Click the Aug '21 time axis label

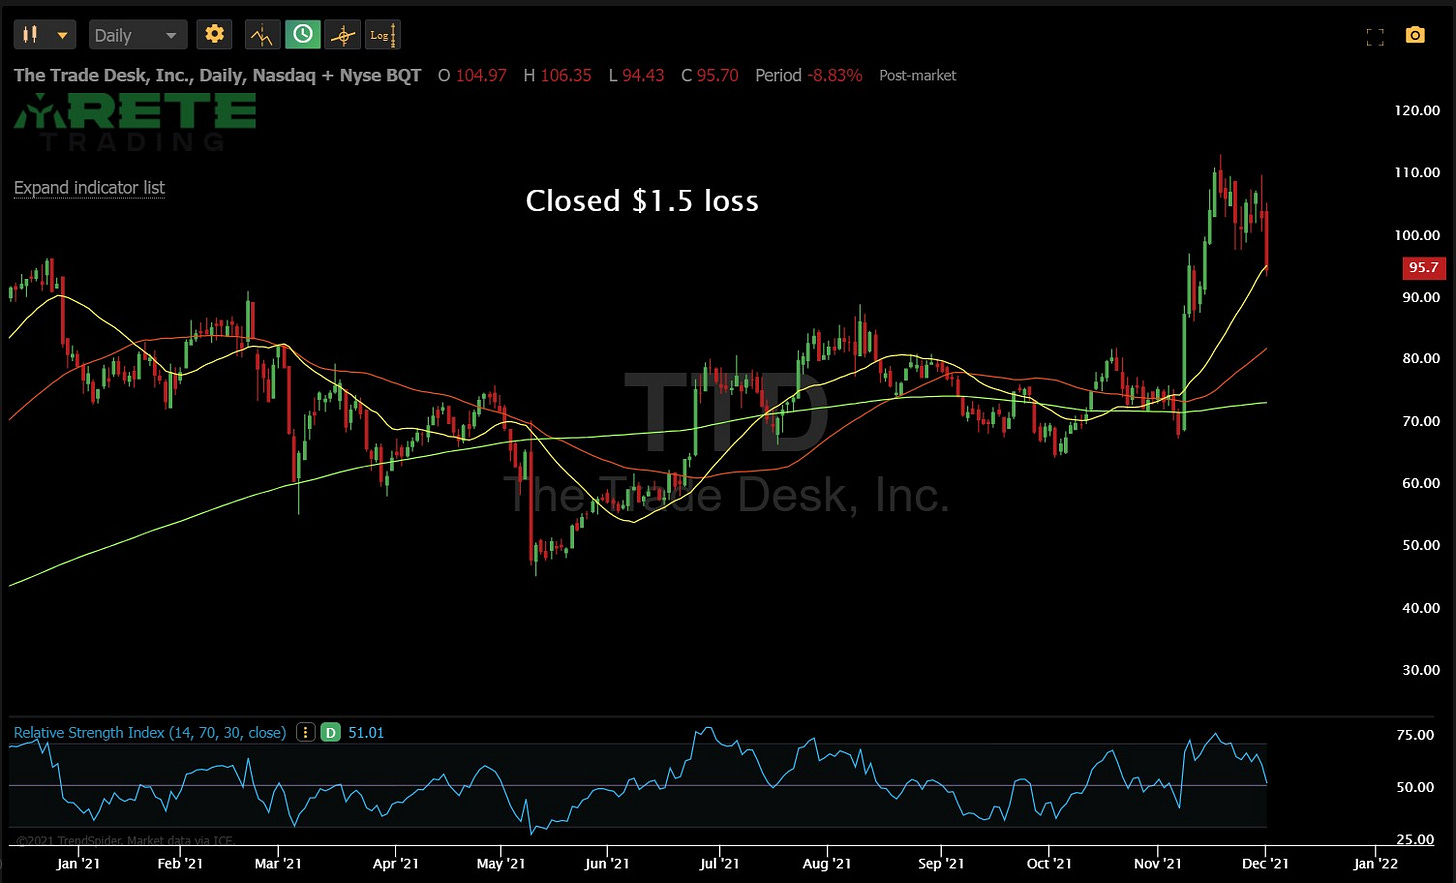pyautogui.click(x=827, y=863)
